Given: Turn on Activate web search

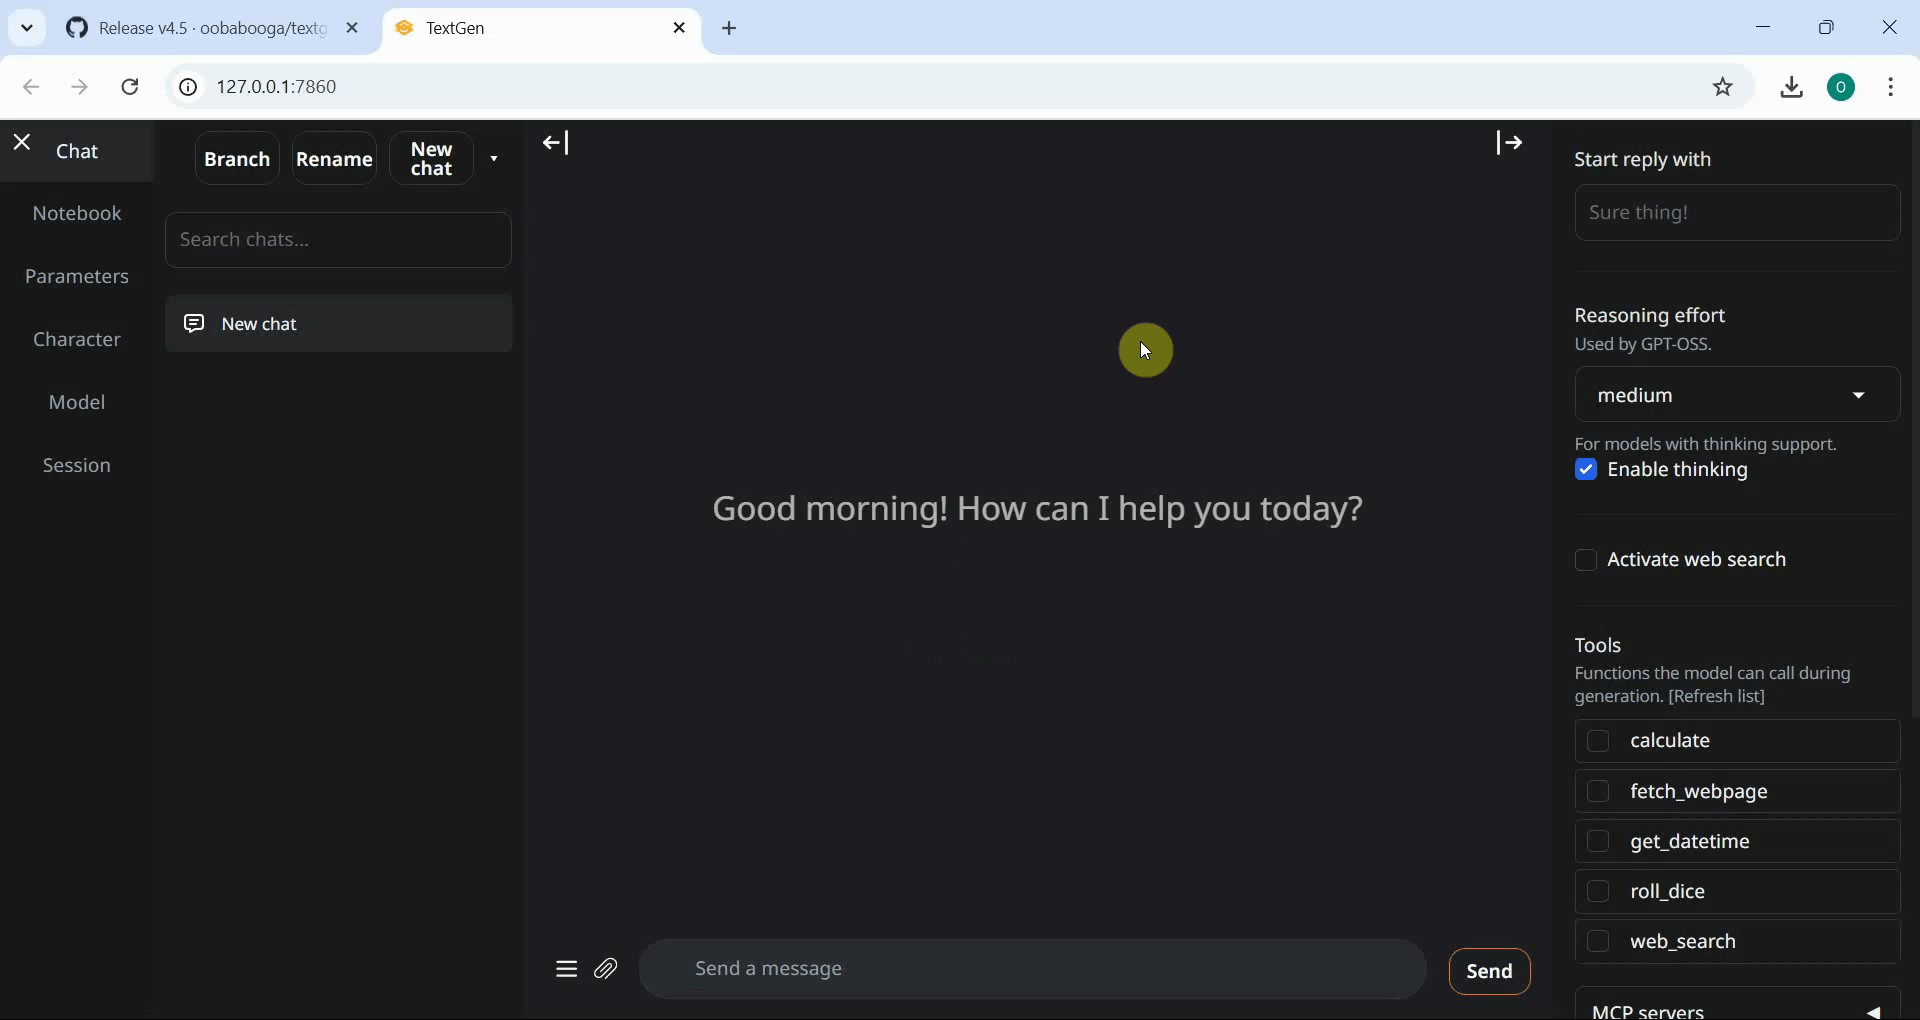Looking at the screenshot, I should coord(1588,560).
